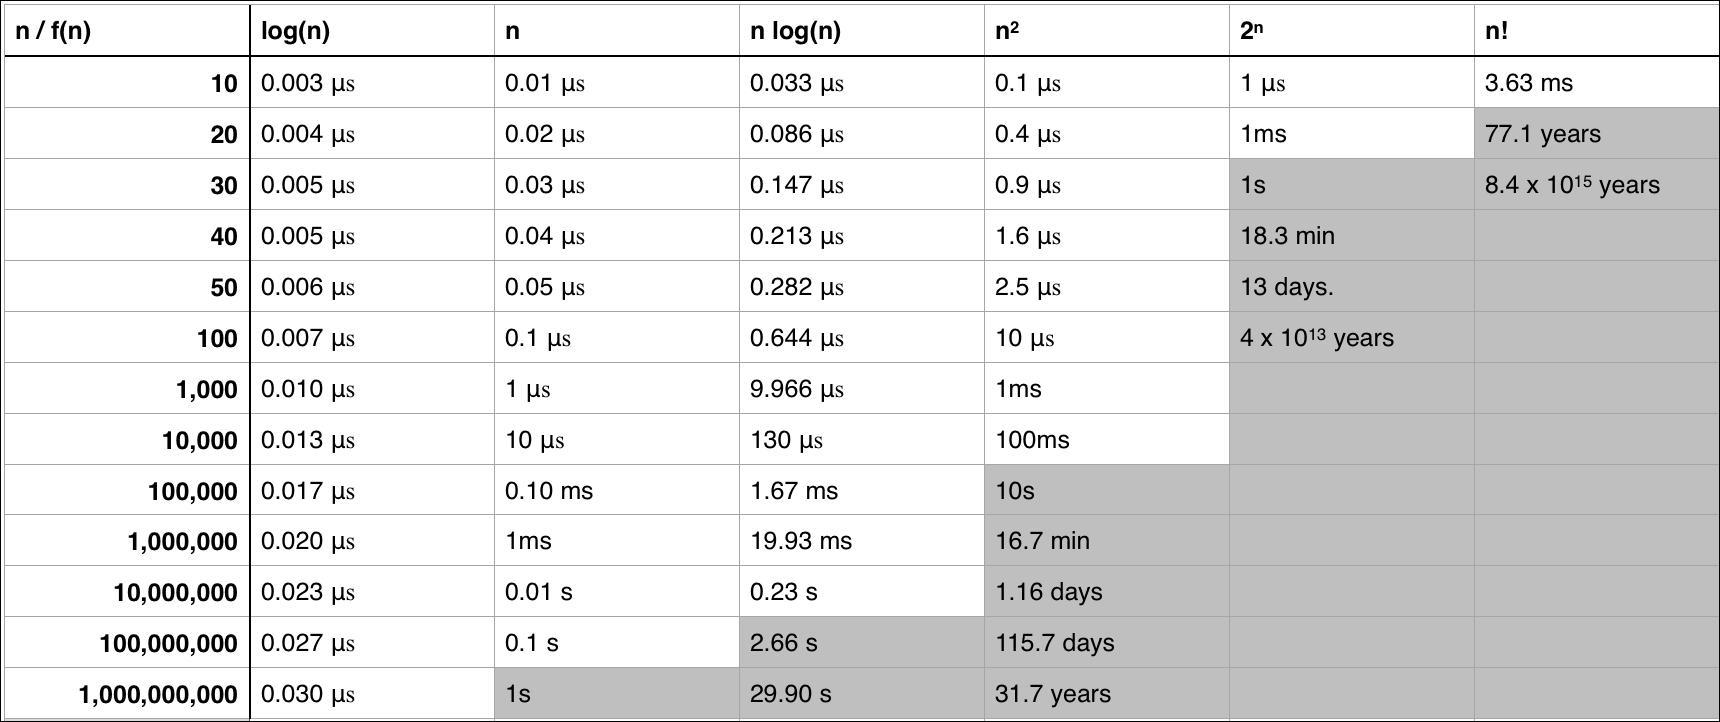1720x722 pixels.
Task: Select the n / f(n) header cell
Action: pyautogui.click(x=127, y=31)
